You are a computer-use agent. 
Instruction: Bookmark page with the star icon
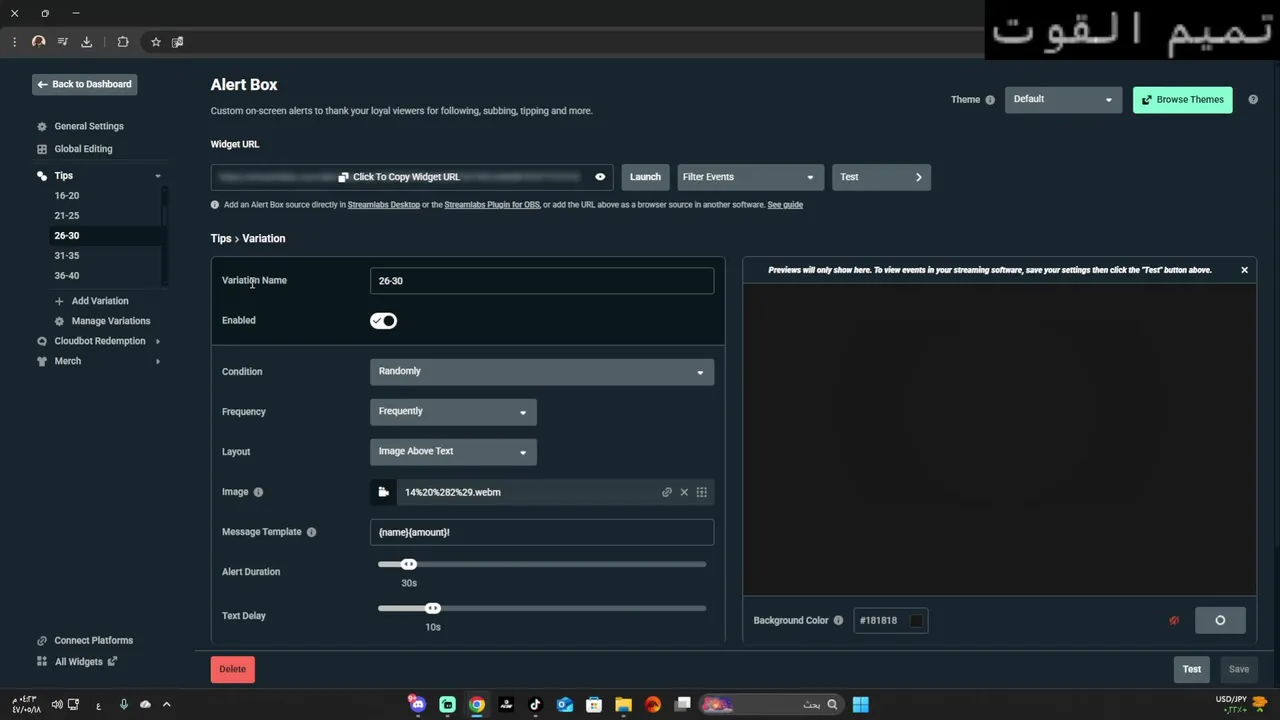point(156,42)
